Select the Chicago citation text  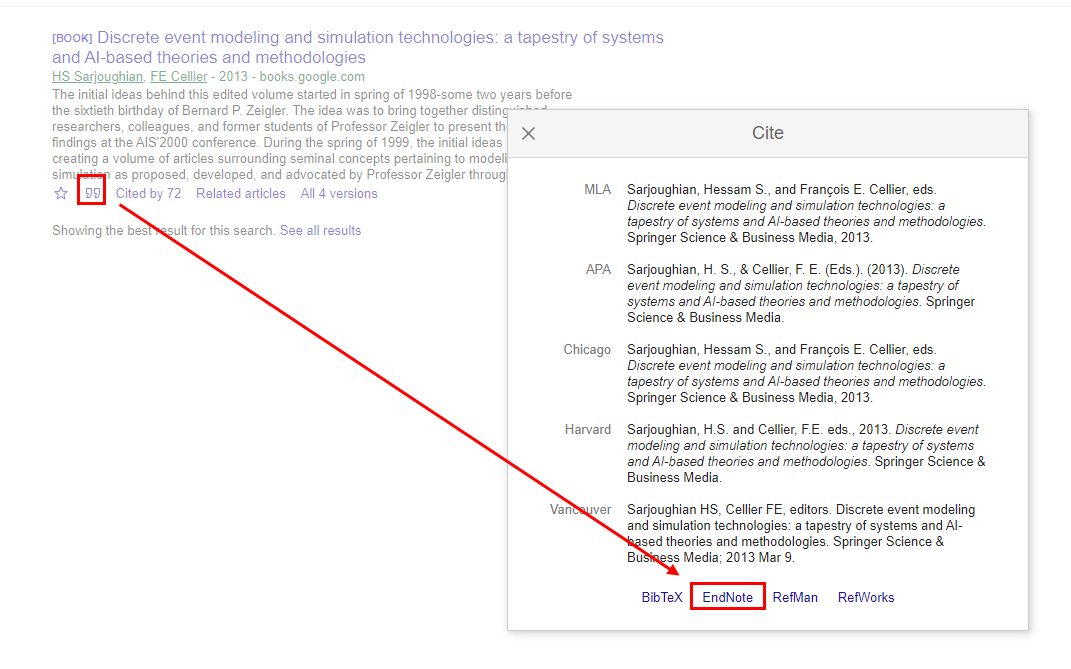[x=800, y=373]
